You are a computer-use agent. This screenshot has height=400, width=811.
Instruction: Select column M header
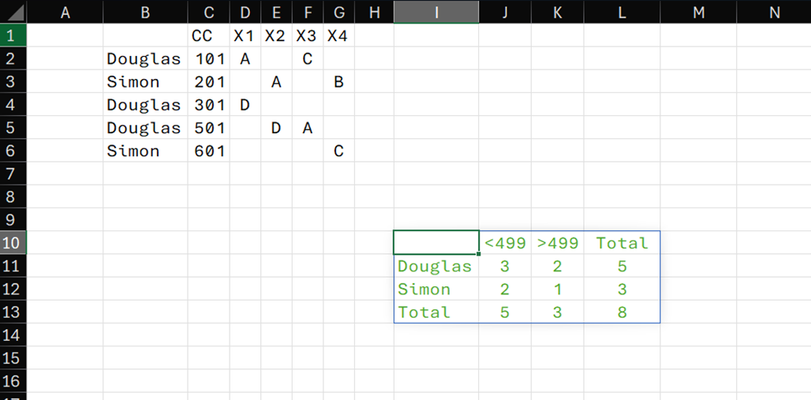[698, 11]
